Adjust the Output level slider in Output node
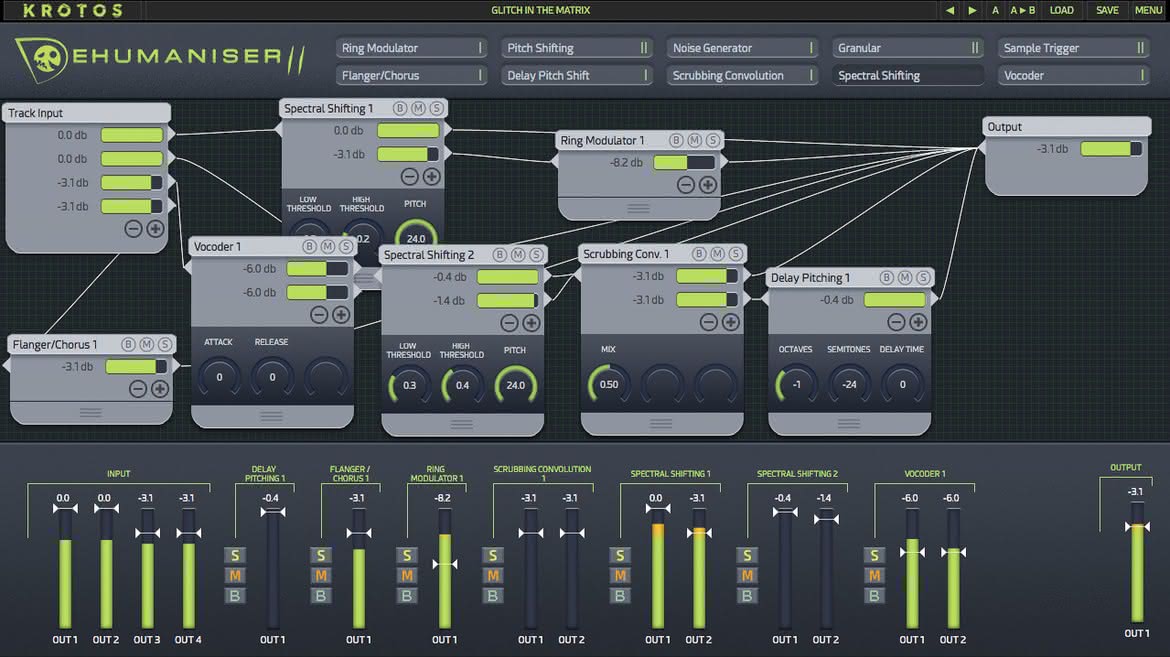This screenshot has height=657, width=1170. pyautogui.click(x=1111, y=149)
